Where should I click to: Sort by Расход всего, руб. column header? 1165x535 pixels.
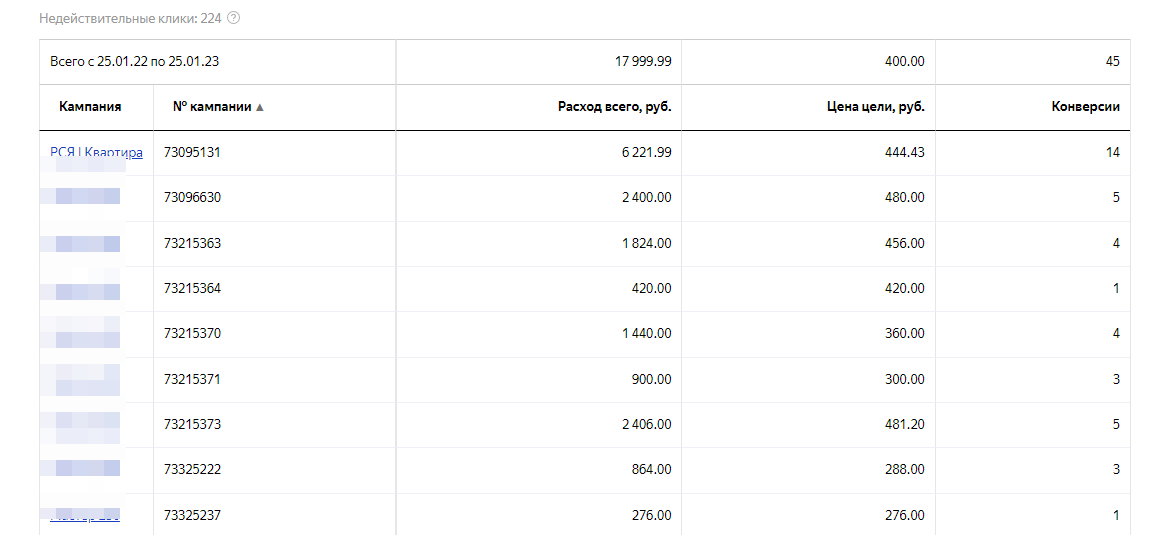click(614, 106)
